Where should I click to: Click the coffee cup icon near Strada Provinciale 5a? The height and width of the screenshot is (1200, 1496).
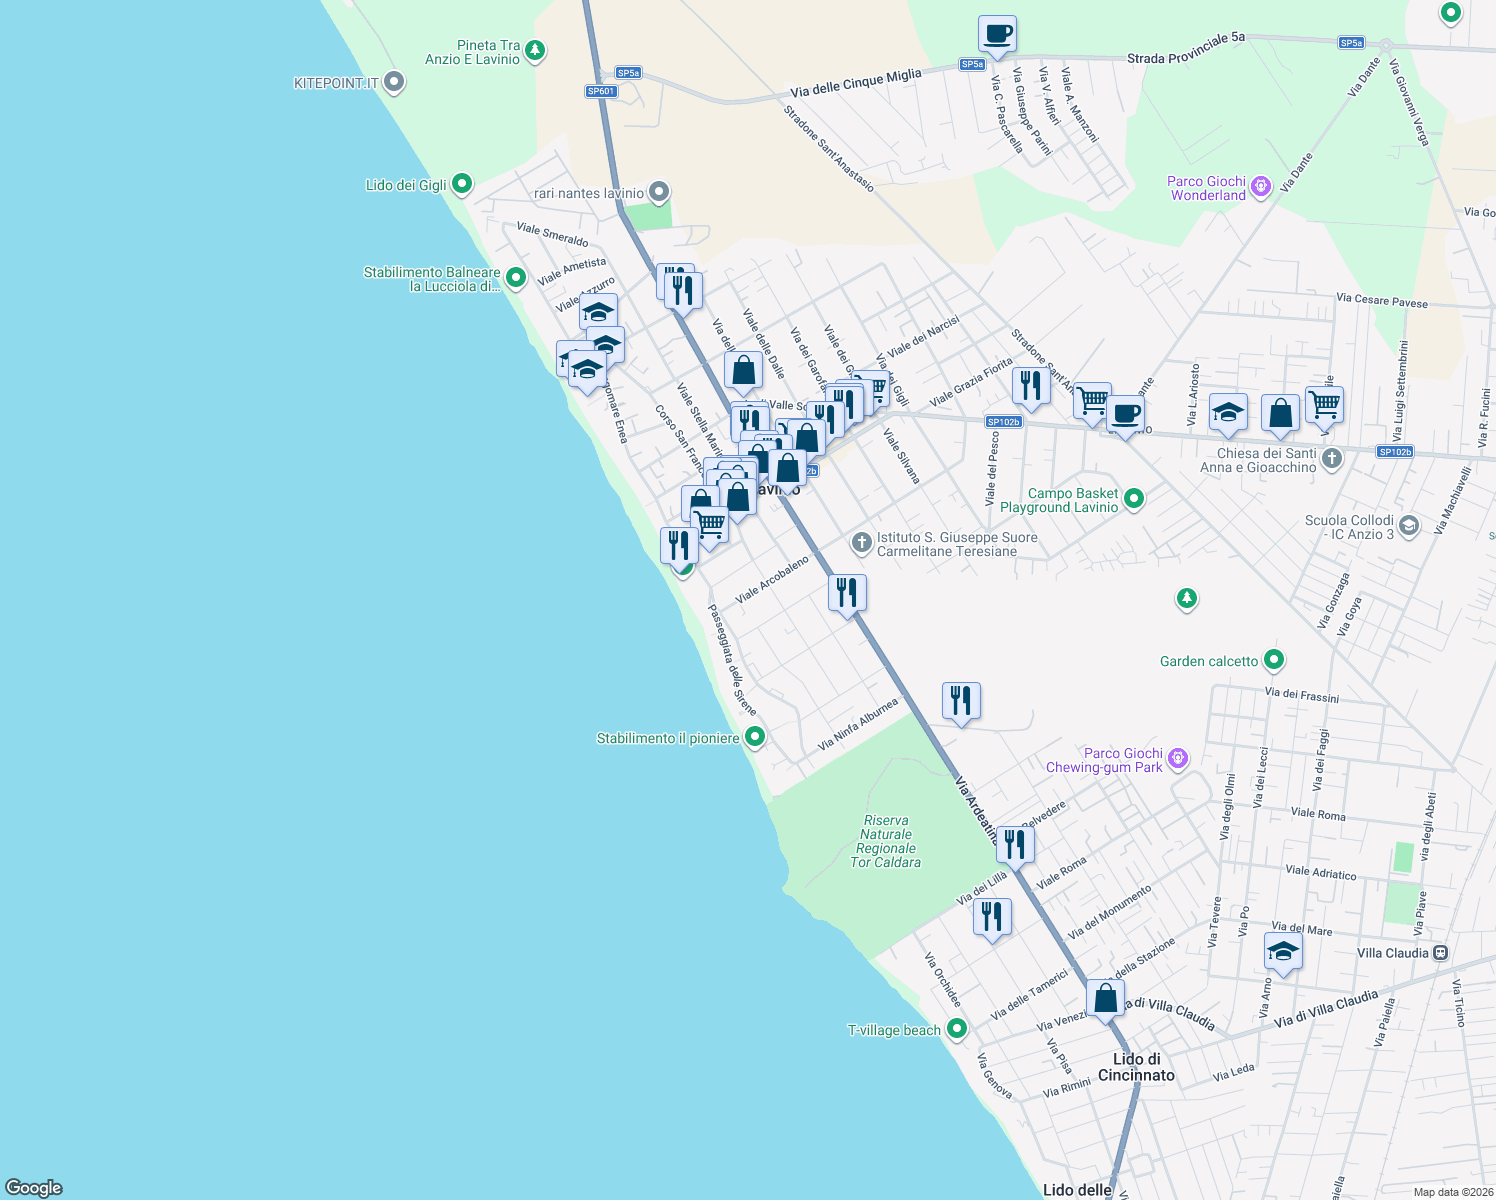pyautogui.click(x=997, y=35)
